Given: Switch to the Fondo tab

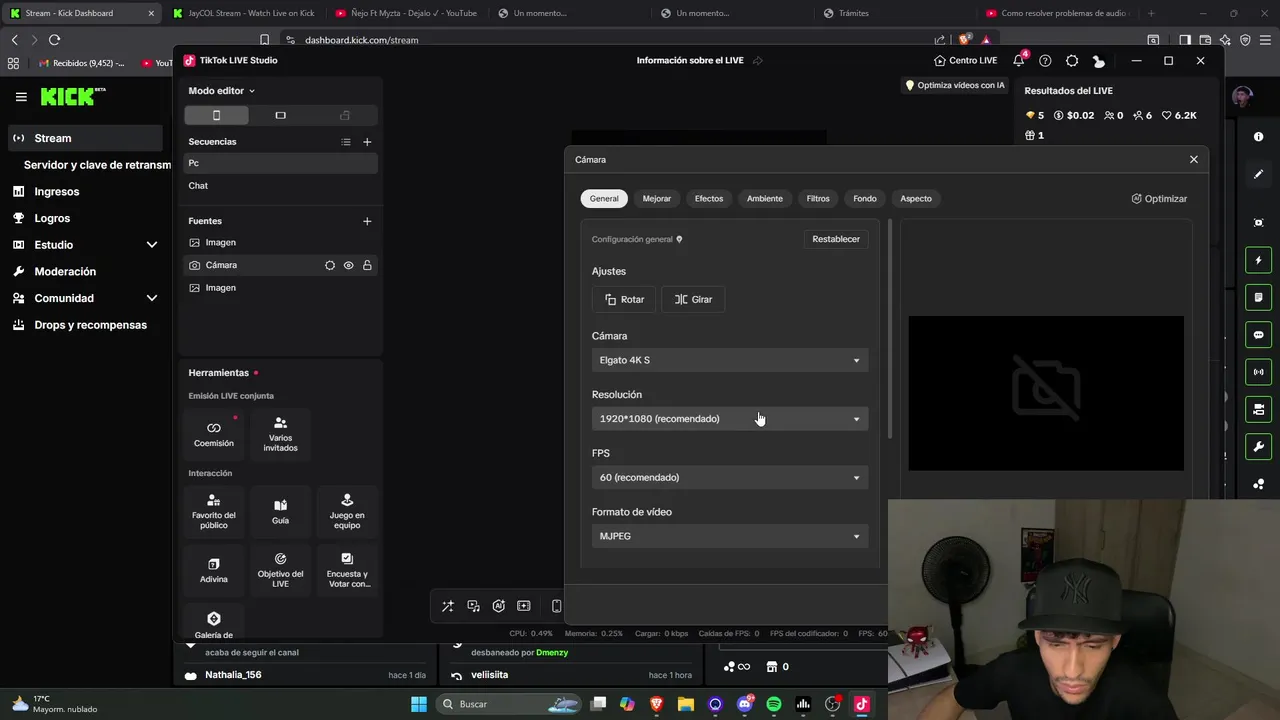Looking at the screenshot, I should (865, 198).
